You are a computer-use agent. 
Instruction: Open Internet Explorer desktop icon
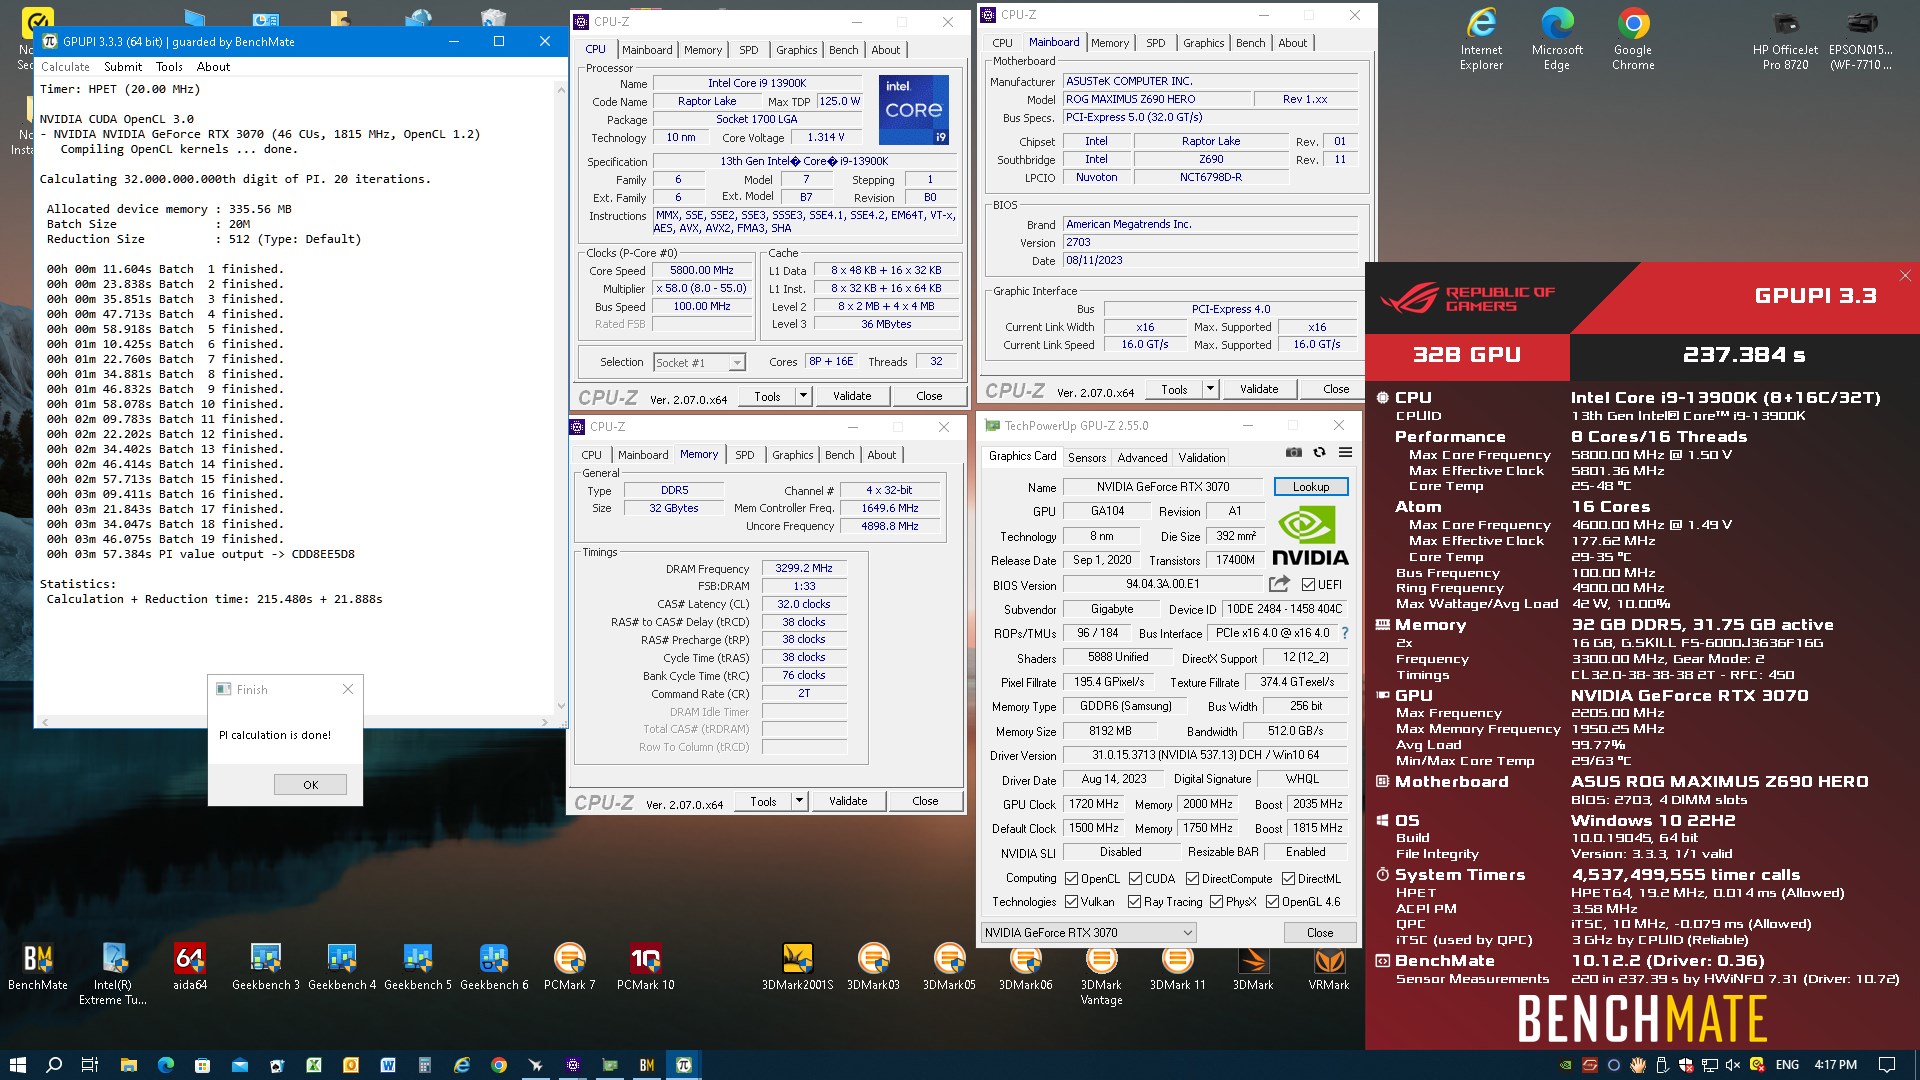1481,39
